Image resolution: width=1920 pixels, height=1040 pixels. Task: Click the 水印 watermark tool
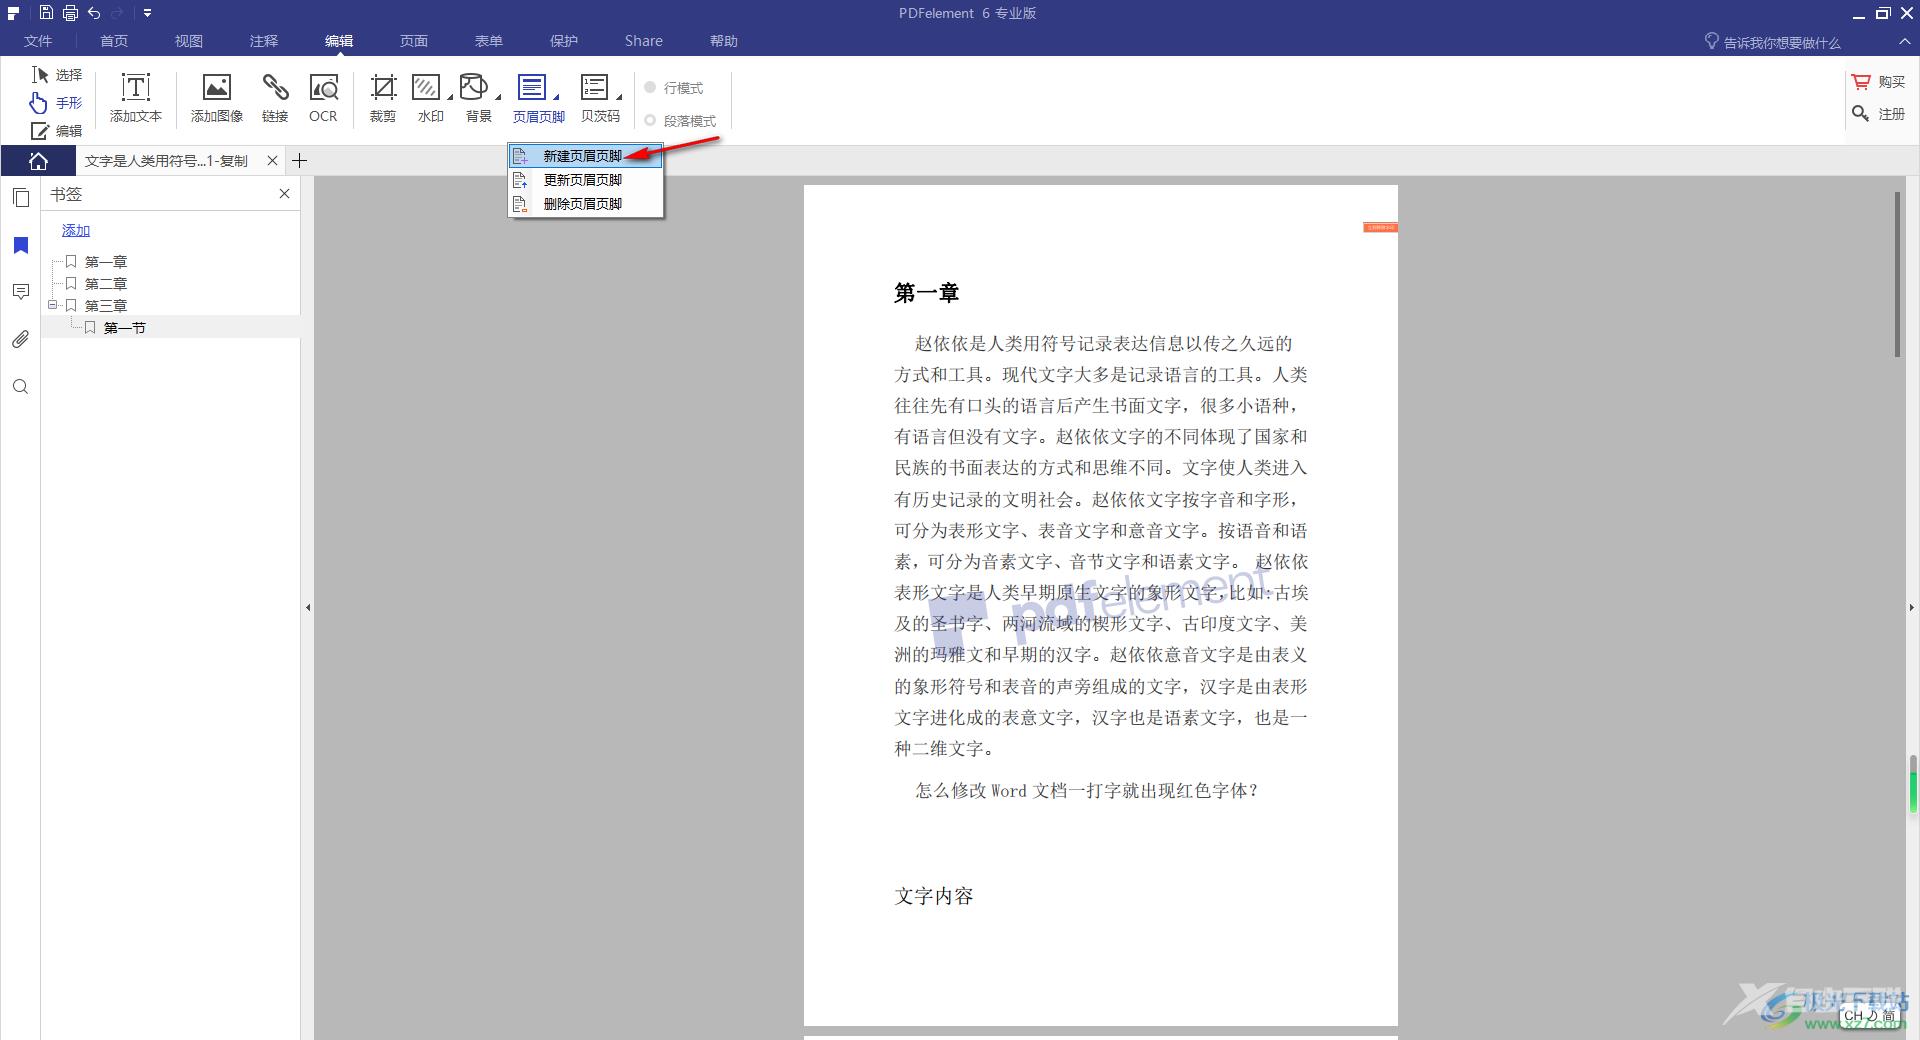pyautogui.click(x=428, y=98)
